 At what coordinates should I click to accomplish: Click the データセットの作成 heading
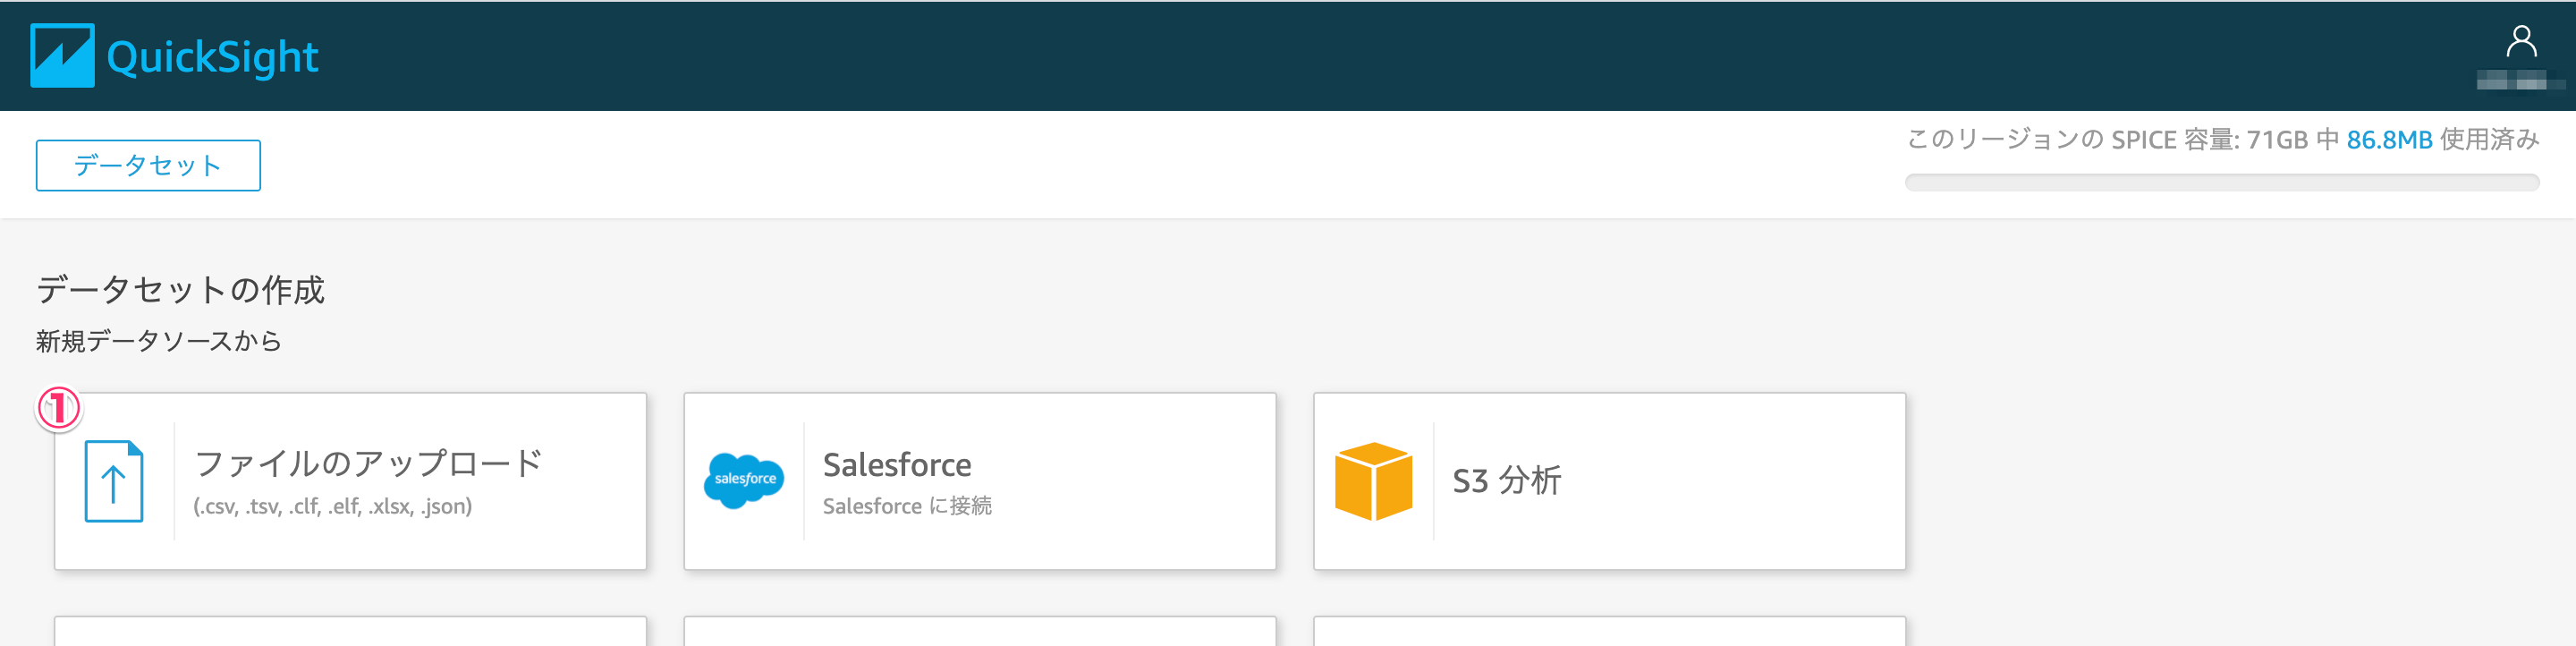[180, 290]
